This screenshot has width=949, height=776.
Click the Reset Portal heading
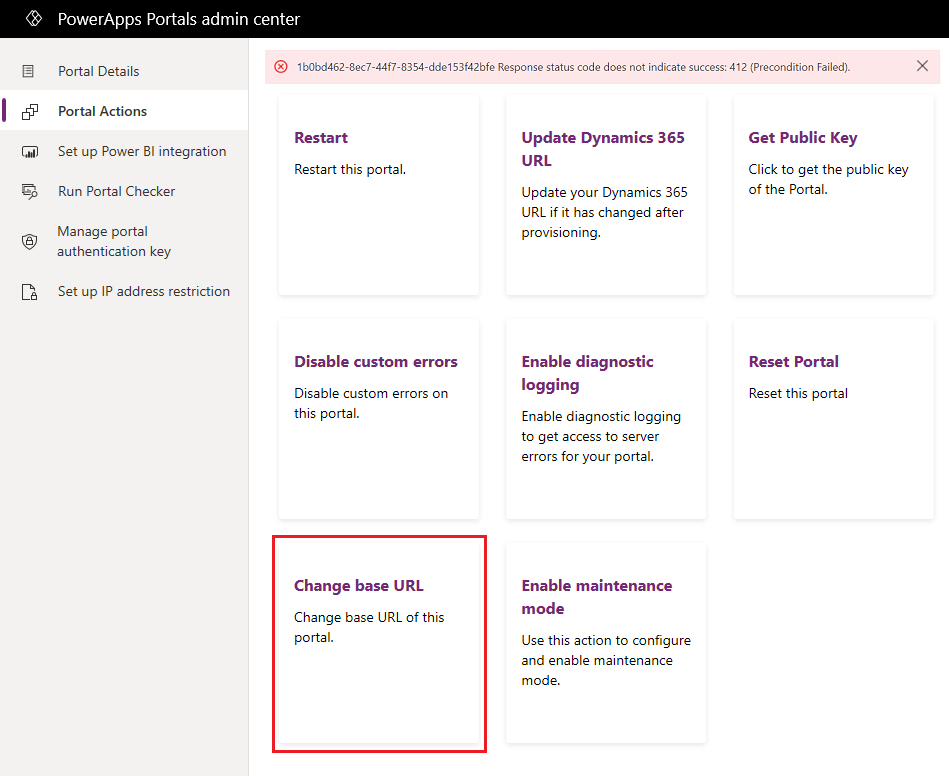[x=793, y=362]
